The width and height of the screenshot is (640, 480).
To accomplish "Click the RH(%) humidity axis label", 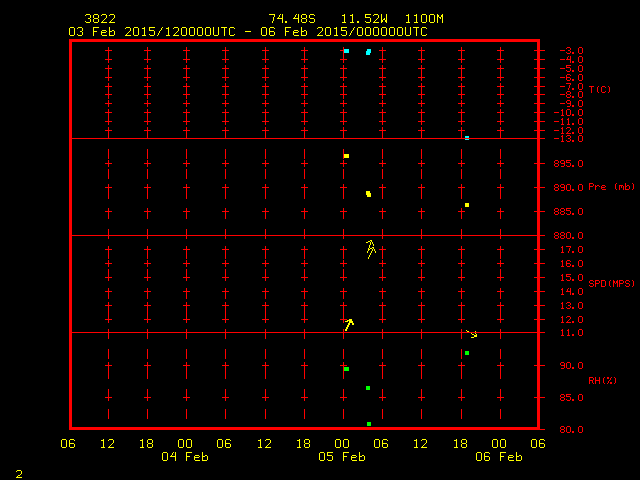I will [602, 380].
